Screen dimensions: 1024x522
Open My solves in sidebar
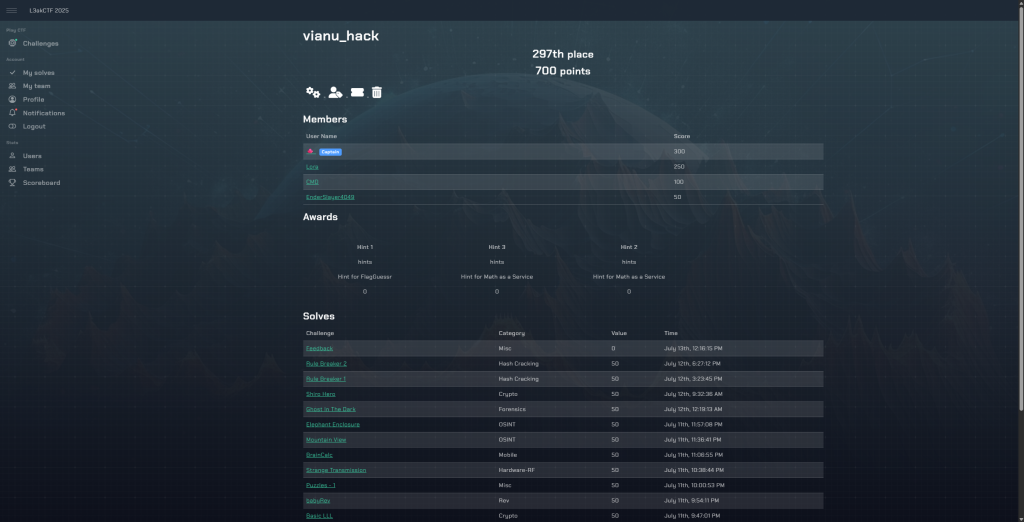38,73
